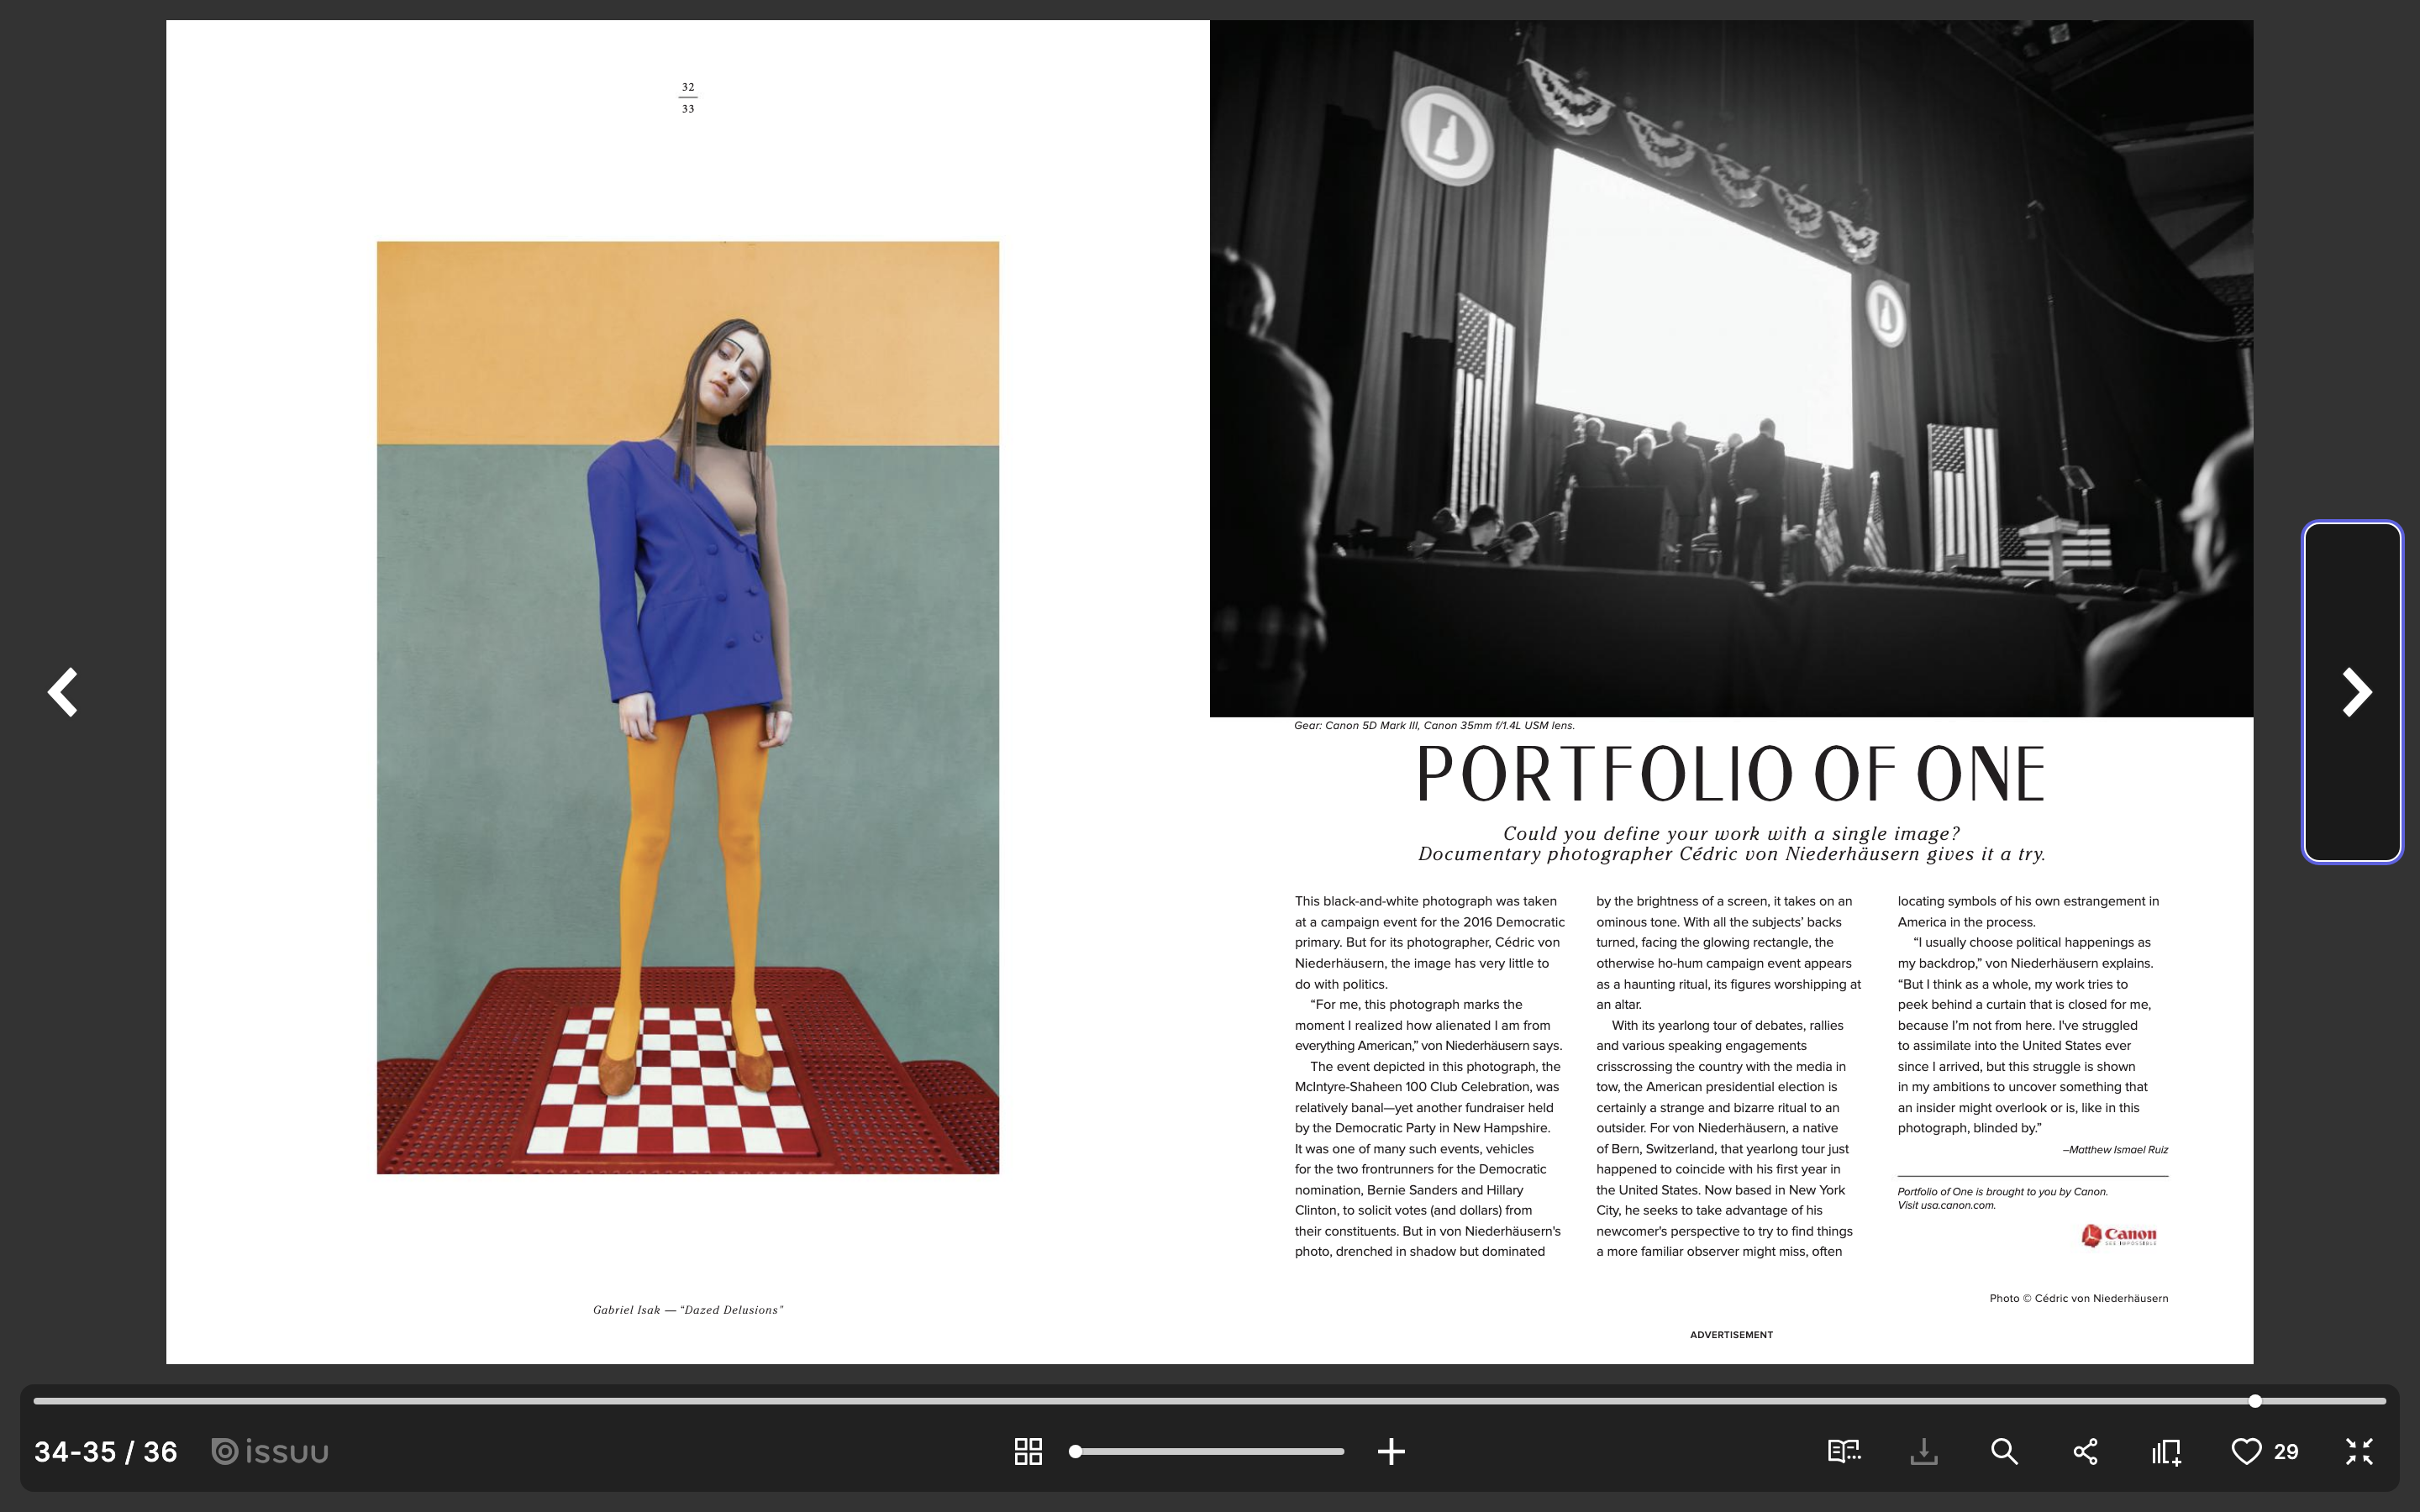
Task: Click the Gabriel Isak fashion photograph
Action: tap(688, 707)
